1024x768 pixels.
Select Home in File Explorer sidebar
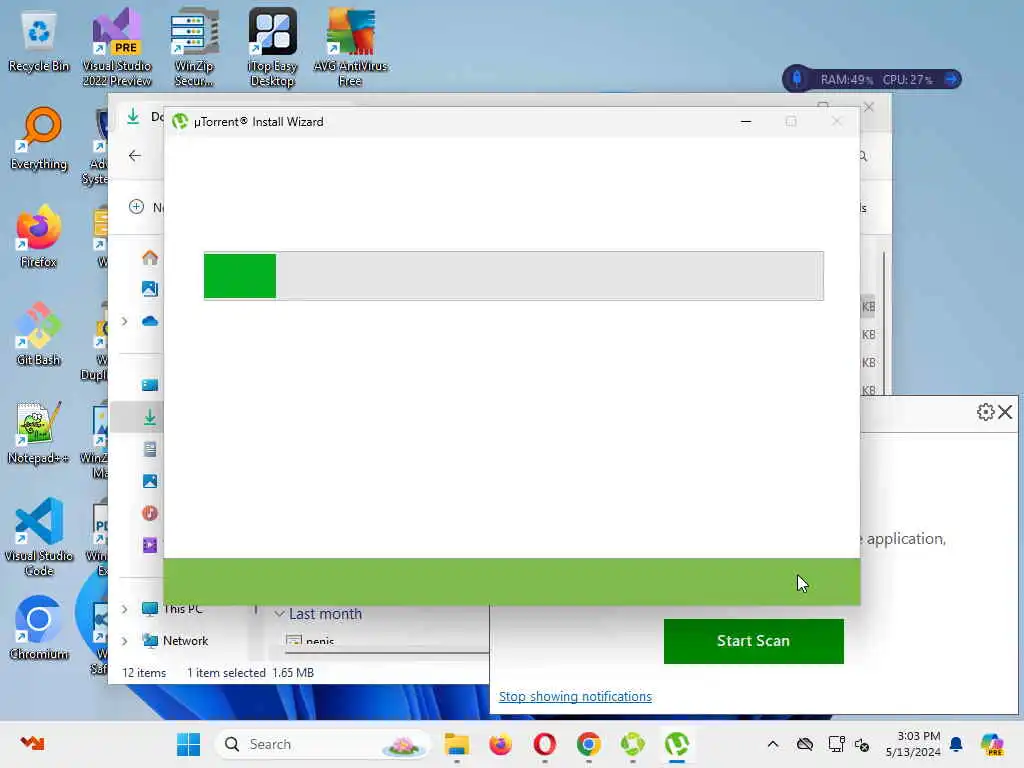(x=150, y=257)
